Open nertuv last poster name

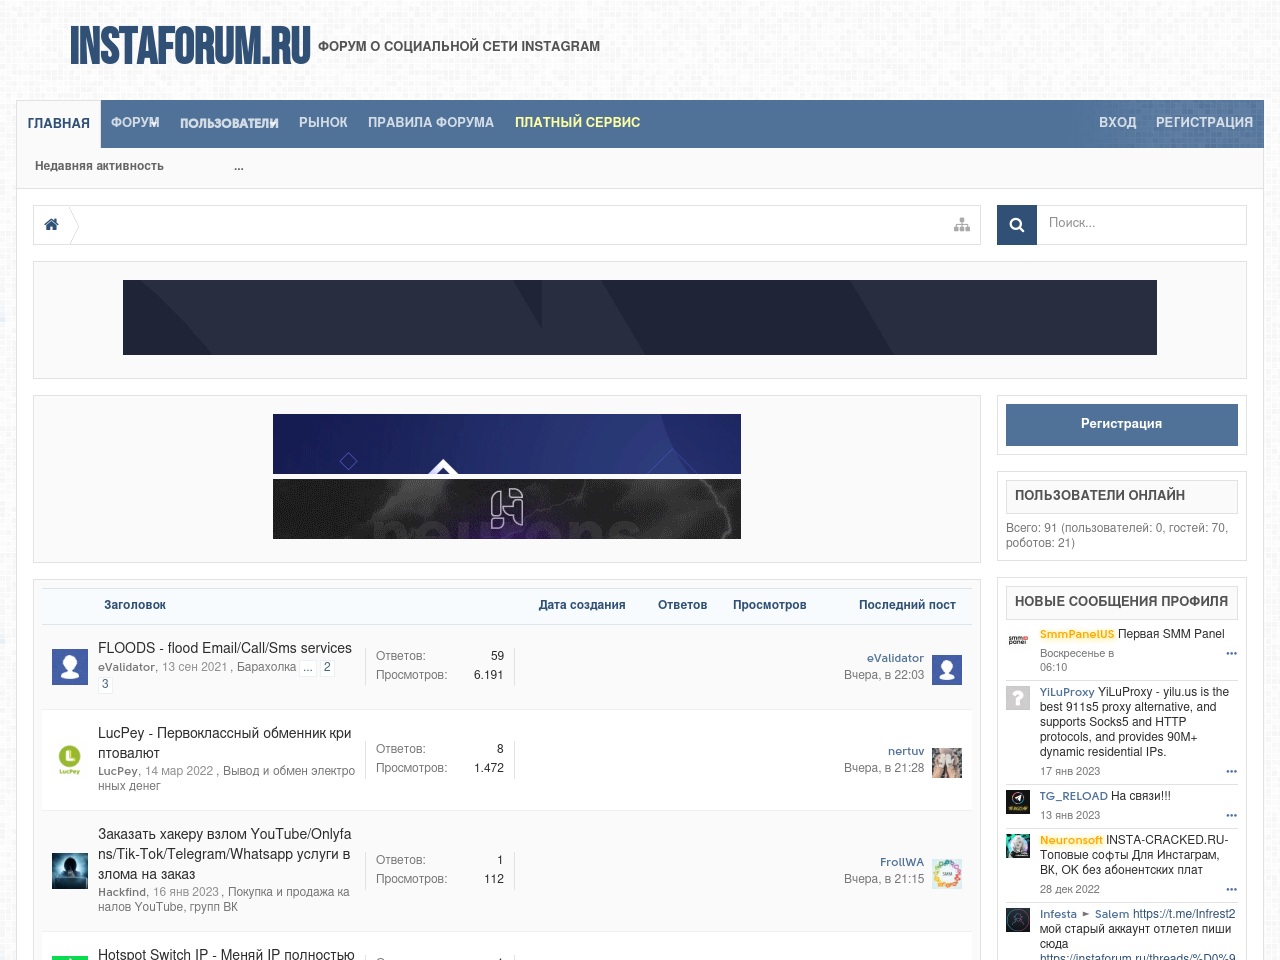click(x=906, y=751)
